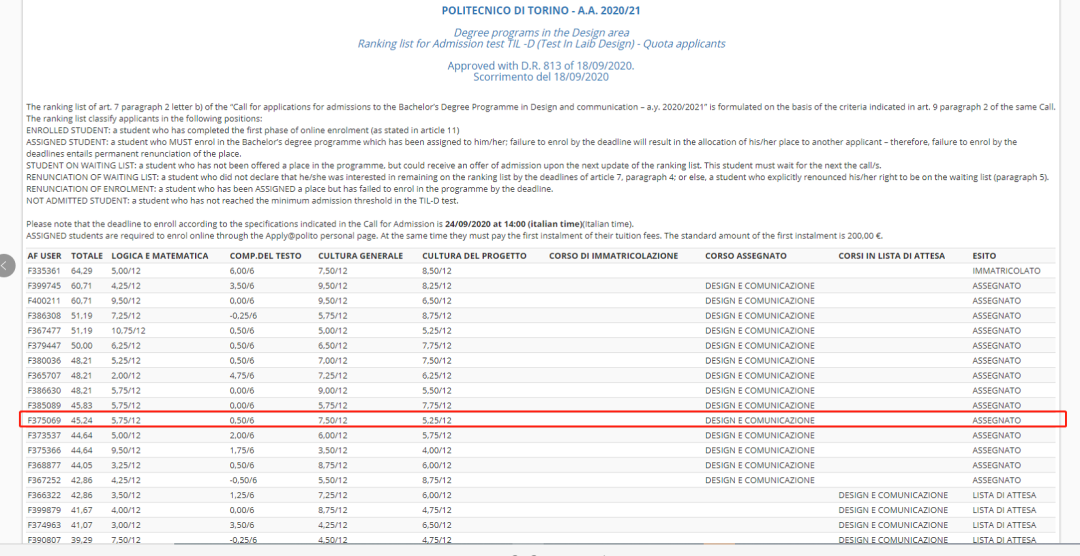Viewport: 1080px width, 556px height.
Task: Click the text comprehension score -0,50/6
Action: tap(245, 480)
